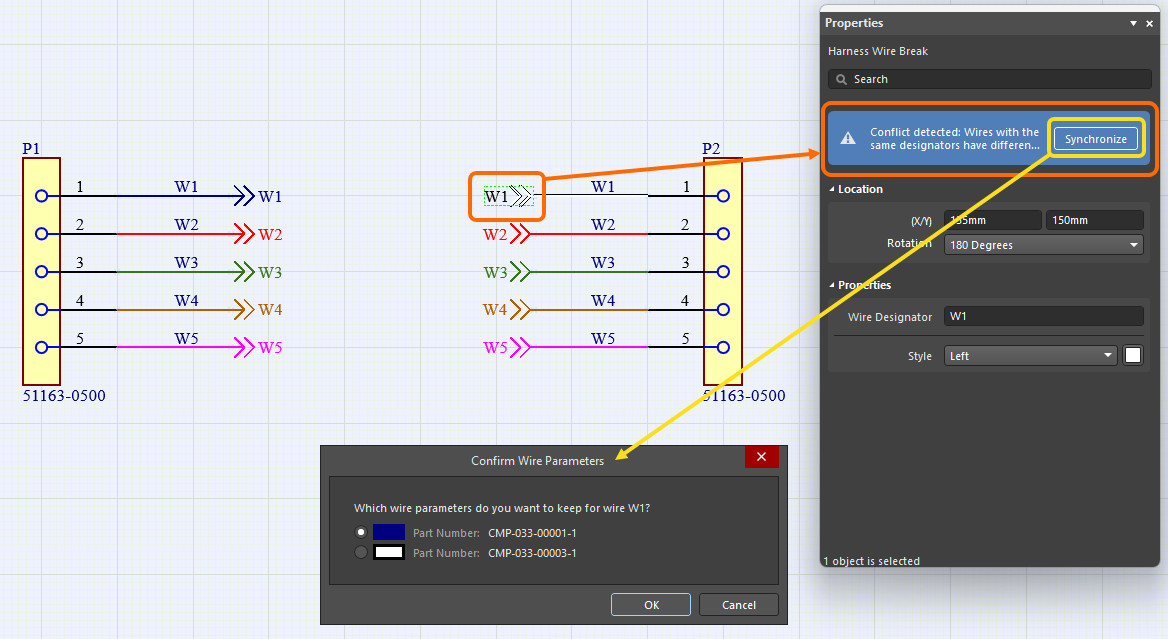This screenshot has height=639, width=1168.
Task: Select the brown W4 wire break near P2
Action: click(507, 309)
